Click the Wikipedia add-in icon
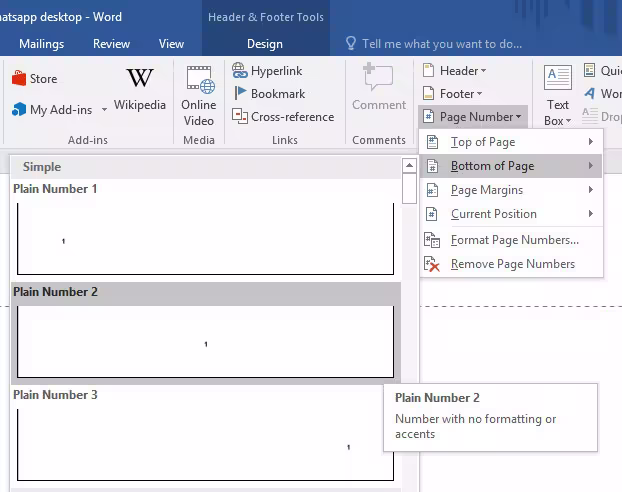Viewport: 622px width, 492px height. [140, 79]
